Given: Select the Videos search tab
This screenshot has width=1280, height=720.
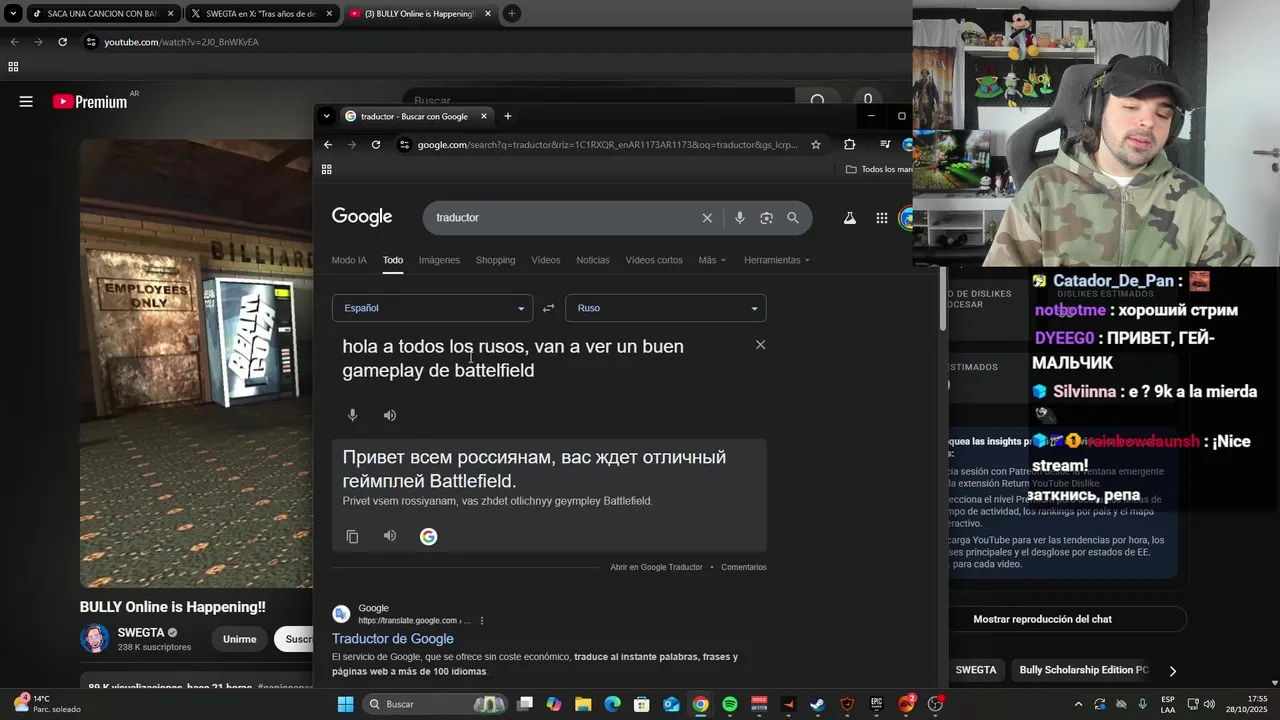Looking at the screenshot, I should [x=546, y=260].
